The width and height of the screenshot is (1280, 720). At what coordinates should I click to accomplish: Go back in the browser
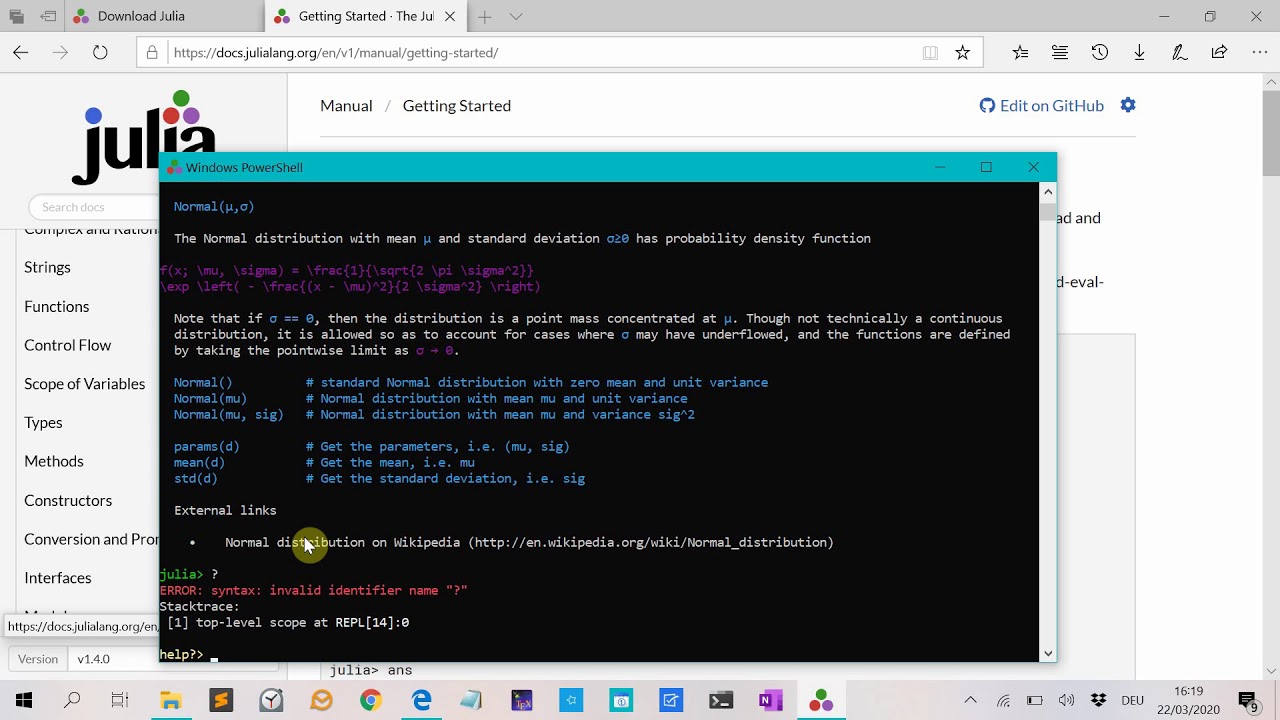[21, 53]
